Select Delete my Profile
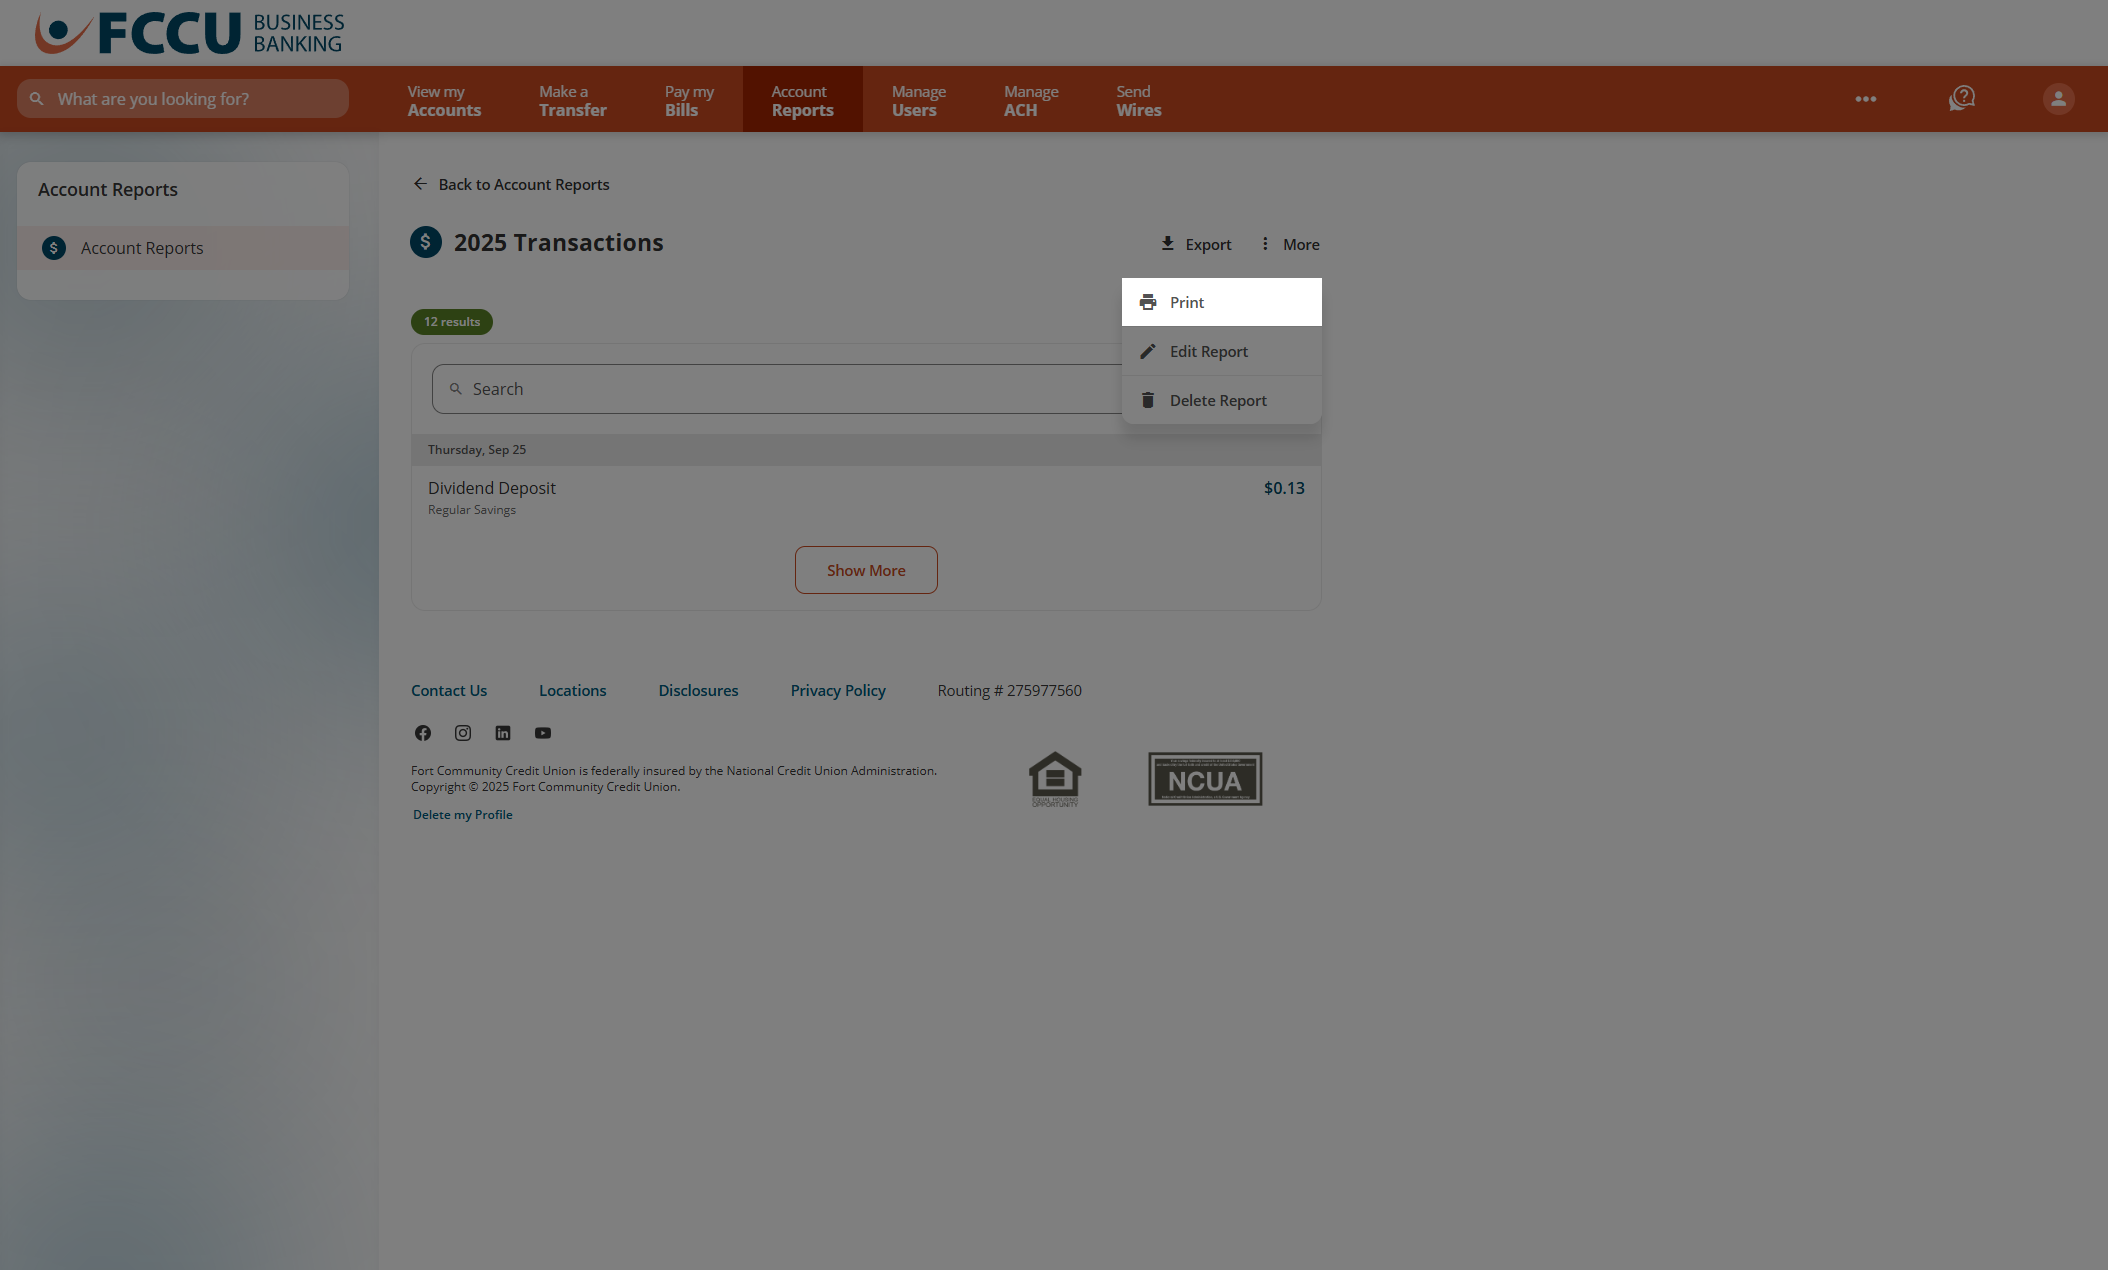Image resolution: width=2108 pixels, height=1270 pixels. pyautogui.click(x=461, y=814)
